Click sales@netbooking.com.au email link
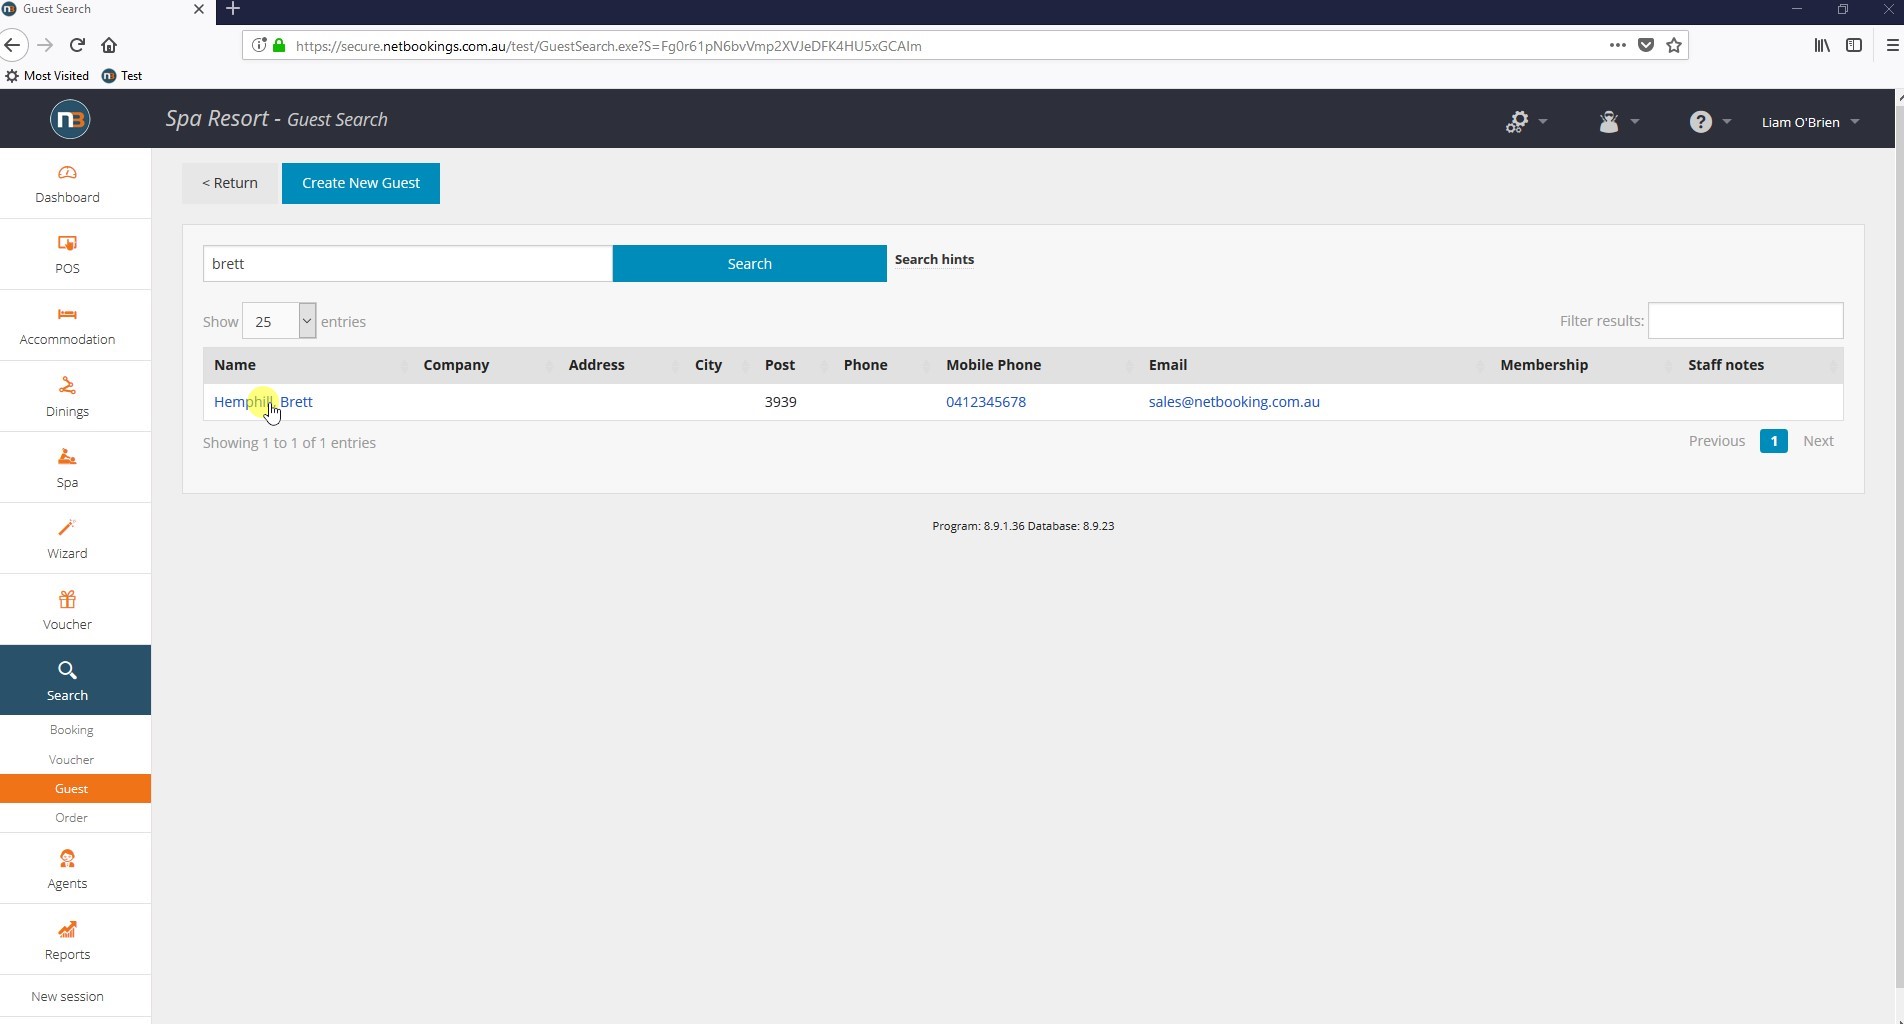This screenshot has width=1904, height=1024. [x=1234, y=402]
